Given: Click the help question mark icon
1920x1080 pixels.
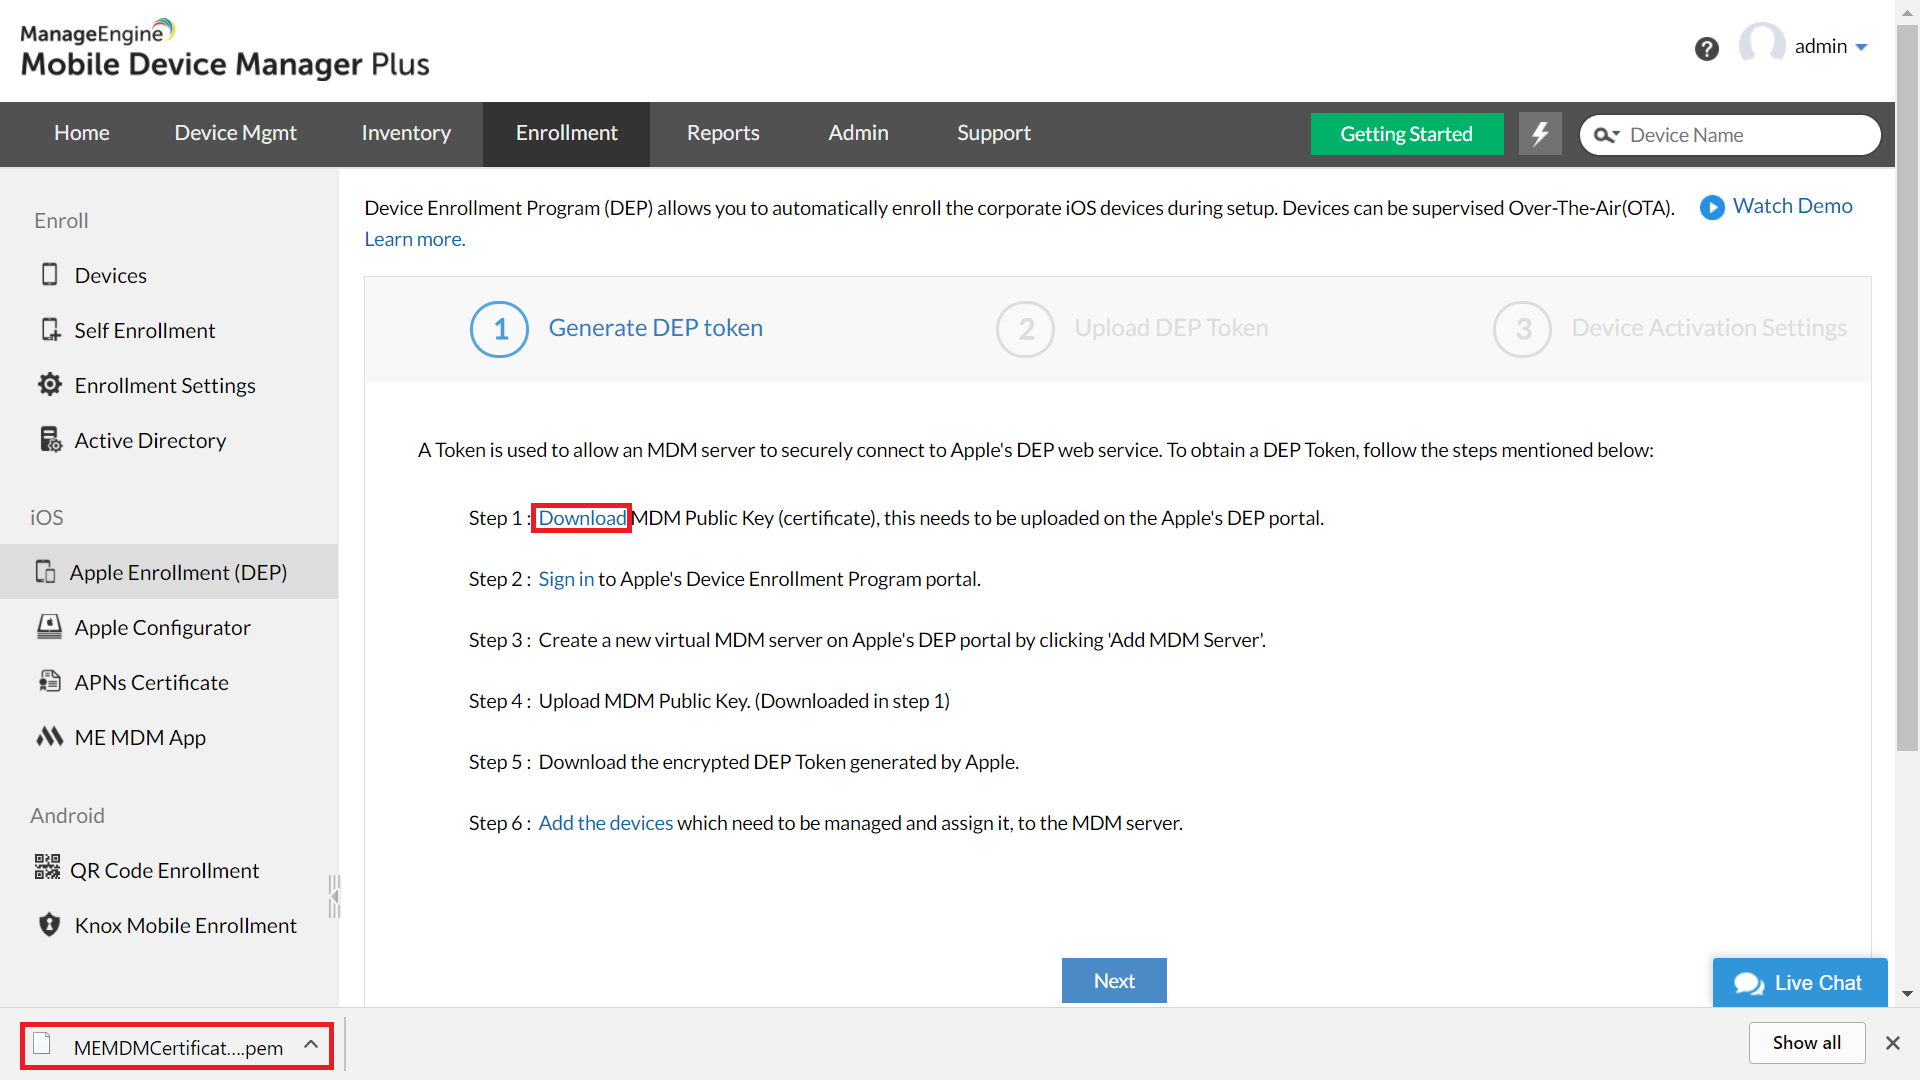Looking at the screenshot, I should coord(1706,48).
